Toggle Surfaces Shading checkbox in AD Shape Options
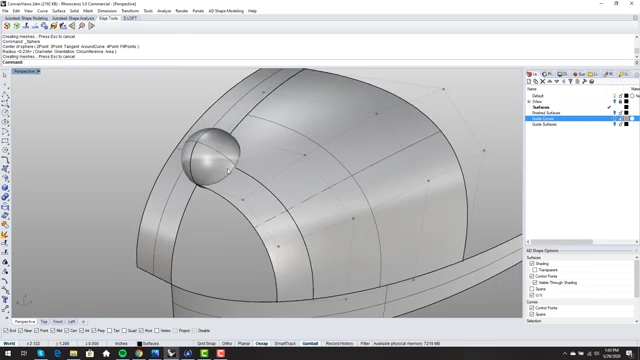The image size is (640, 360). click(532, 264)
